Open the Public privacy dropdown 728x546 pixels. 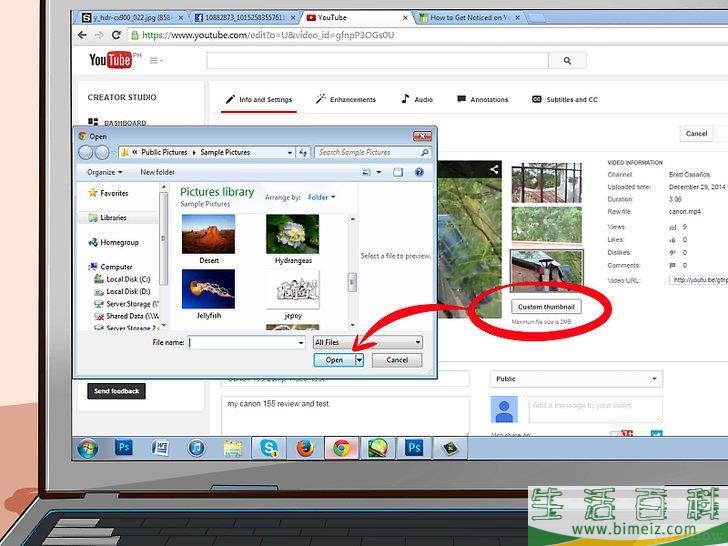coord(576,379)
